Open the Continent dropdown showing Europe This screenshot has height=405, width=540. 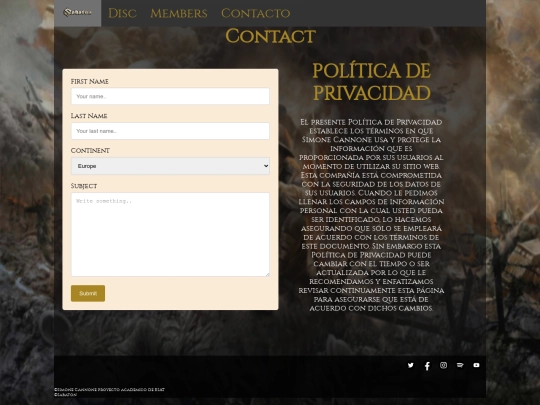coord(170,166)
